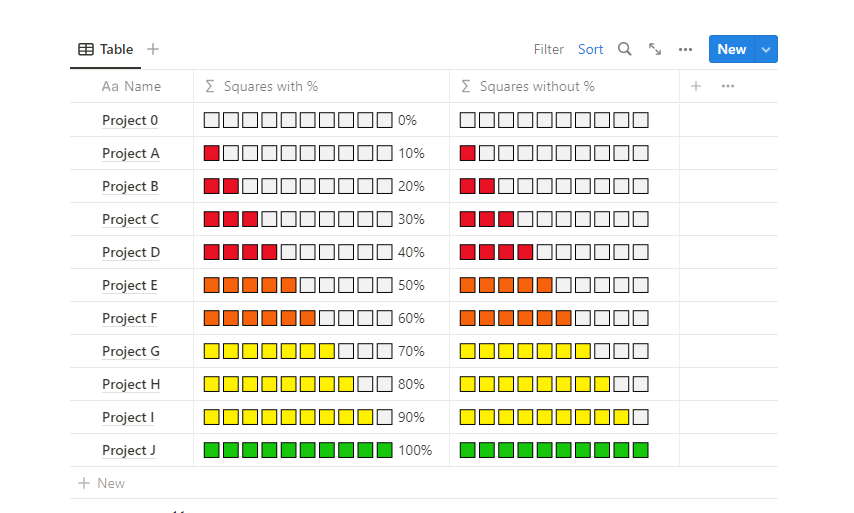The image size is (854, 513).
Task: Open the three-dot view options menu
Action: pyautogui.click(x=685, y=49)
